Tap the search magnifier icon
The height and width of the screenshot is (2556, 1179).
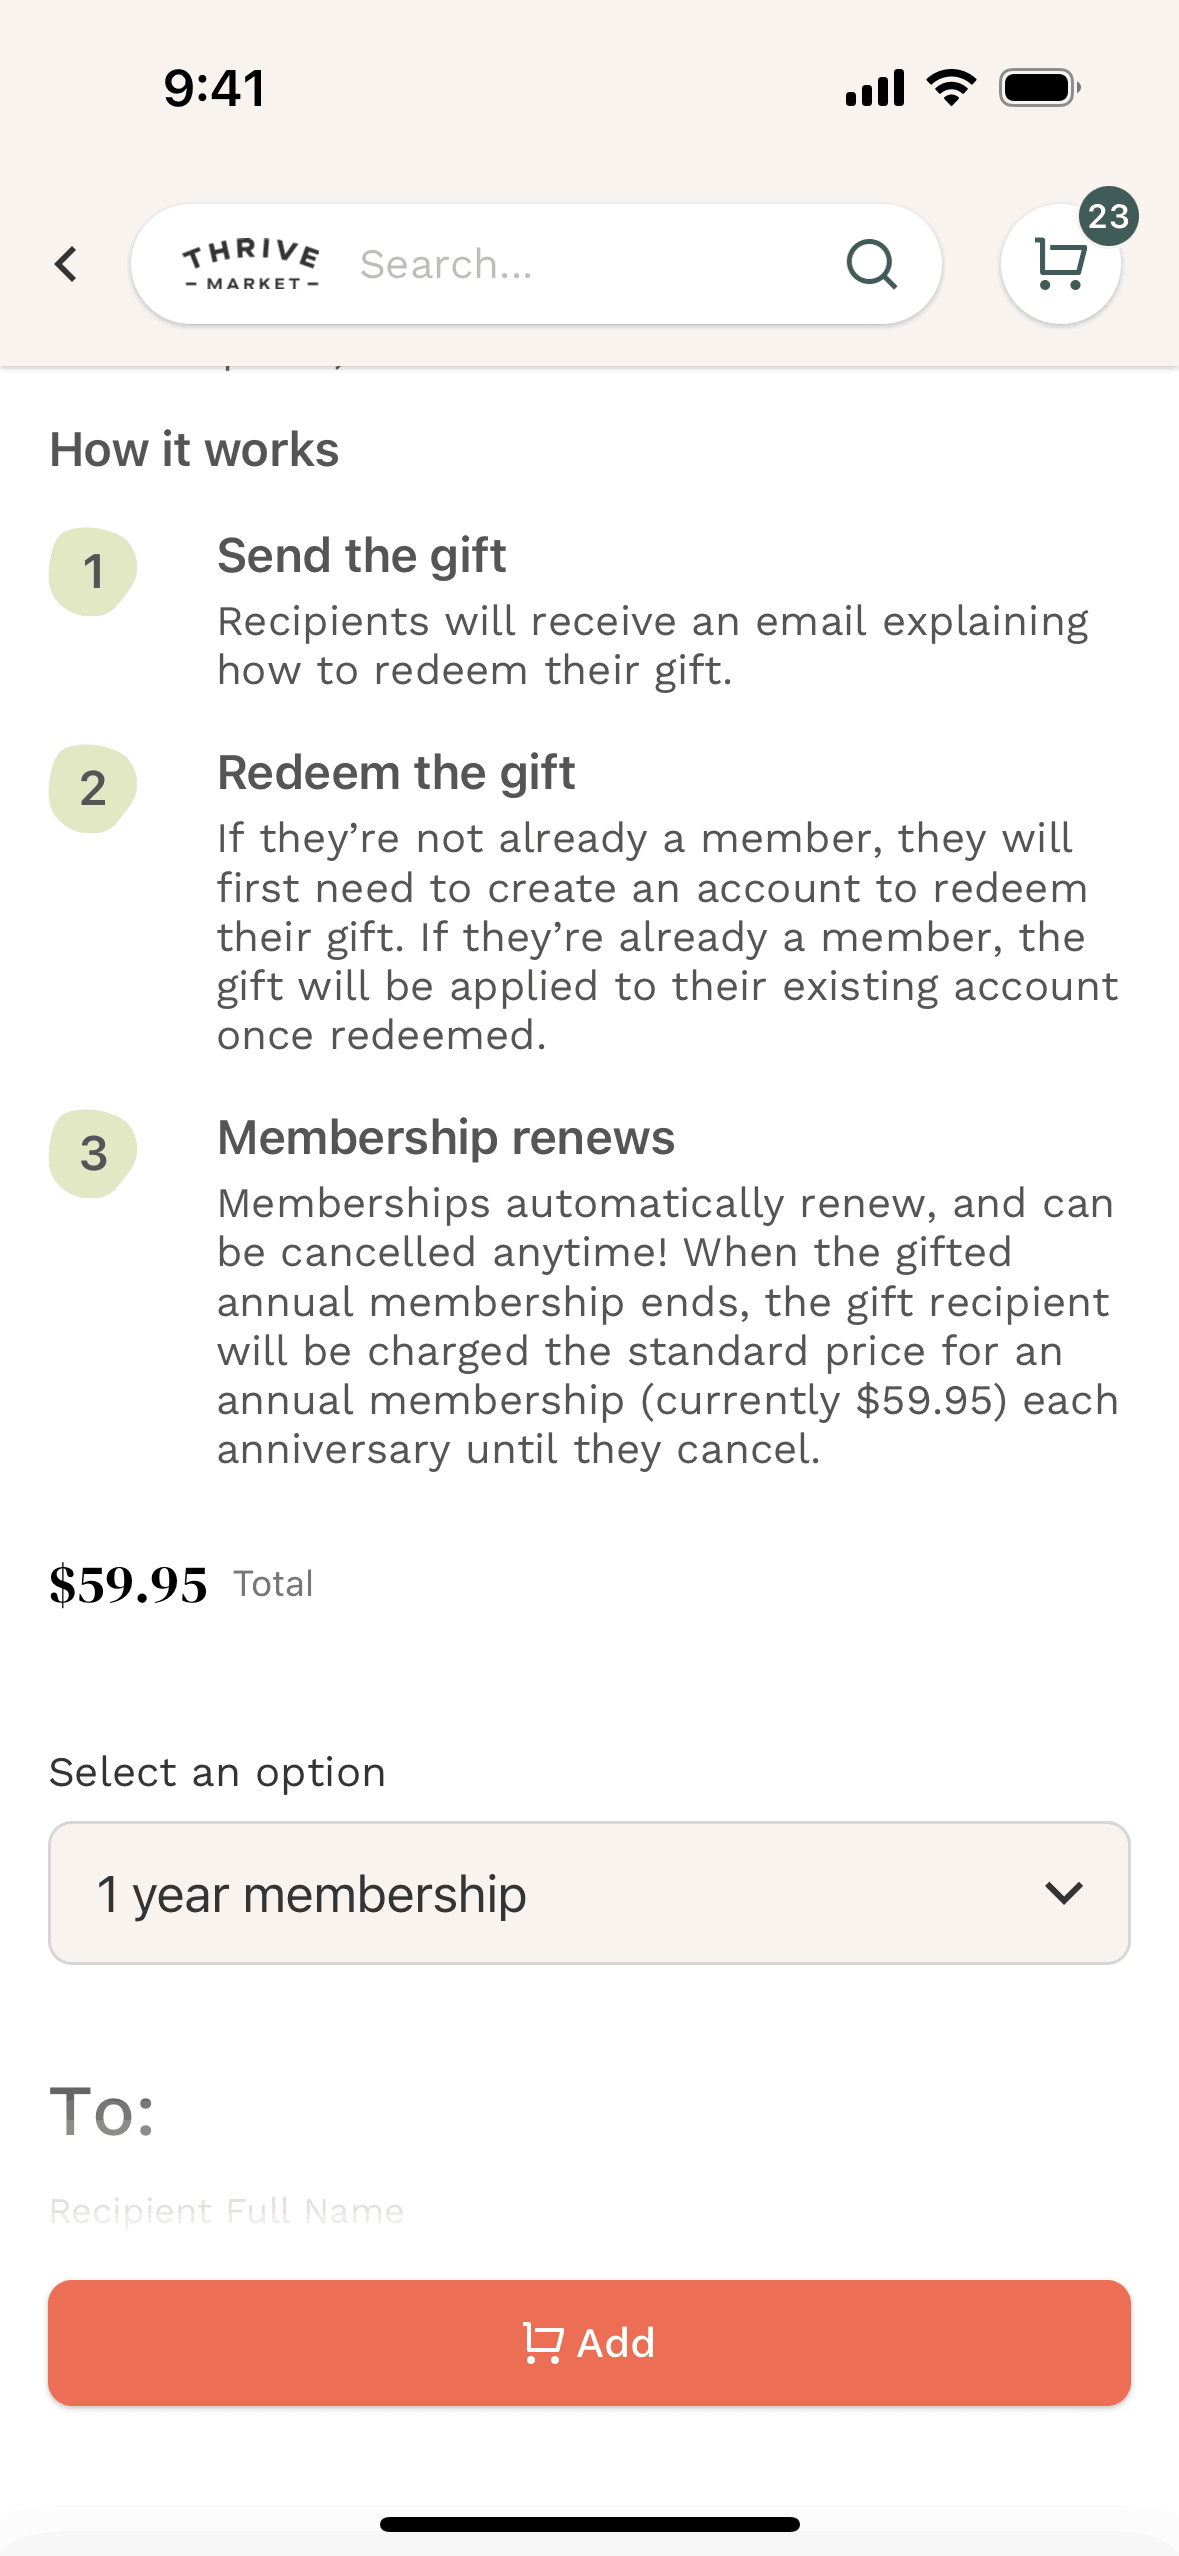tap(871, 264)
